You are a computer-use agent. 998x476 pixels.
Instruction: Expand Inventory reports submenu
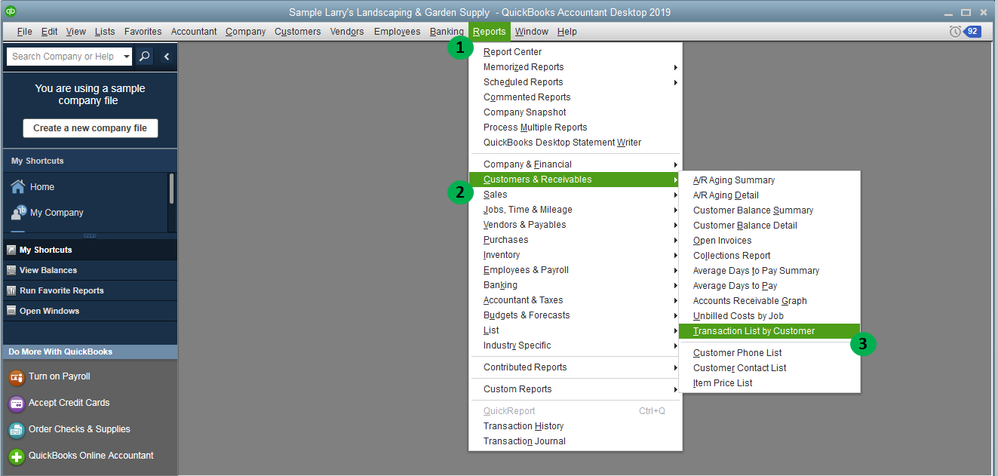[675, 255]
